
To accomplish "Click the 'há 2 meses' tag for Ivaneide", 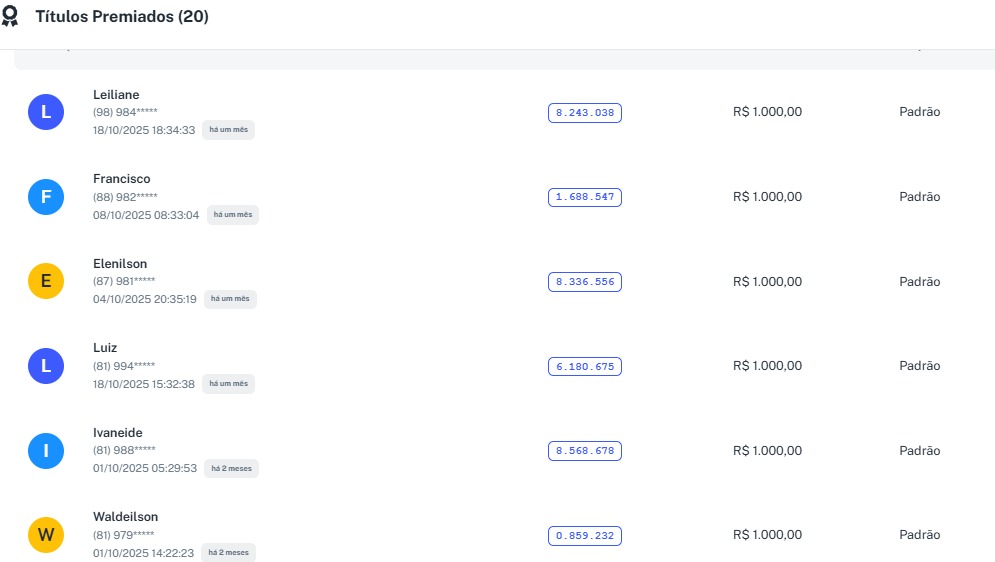I will pos(232,468).
